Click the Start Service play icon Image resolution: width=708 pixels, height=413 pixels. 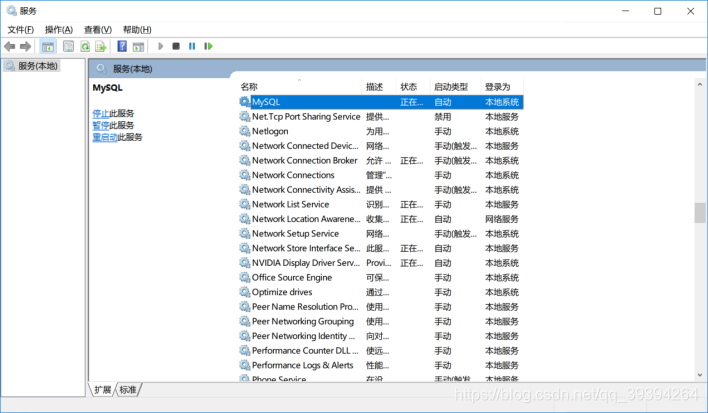[160, 46]
